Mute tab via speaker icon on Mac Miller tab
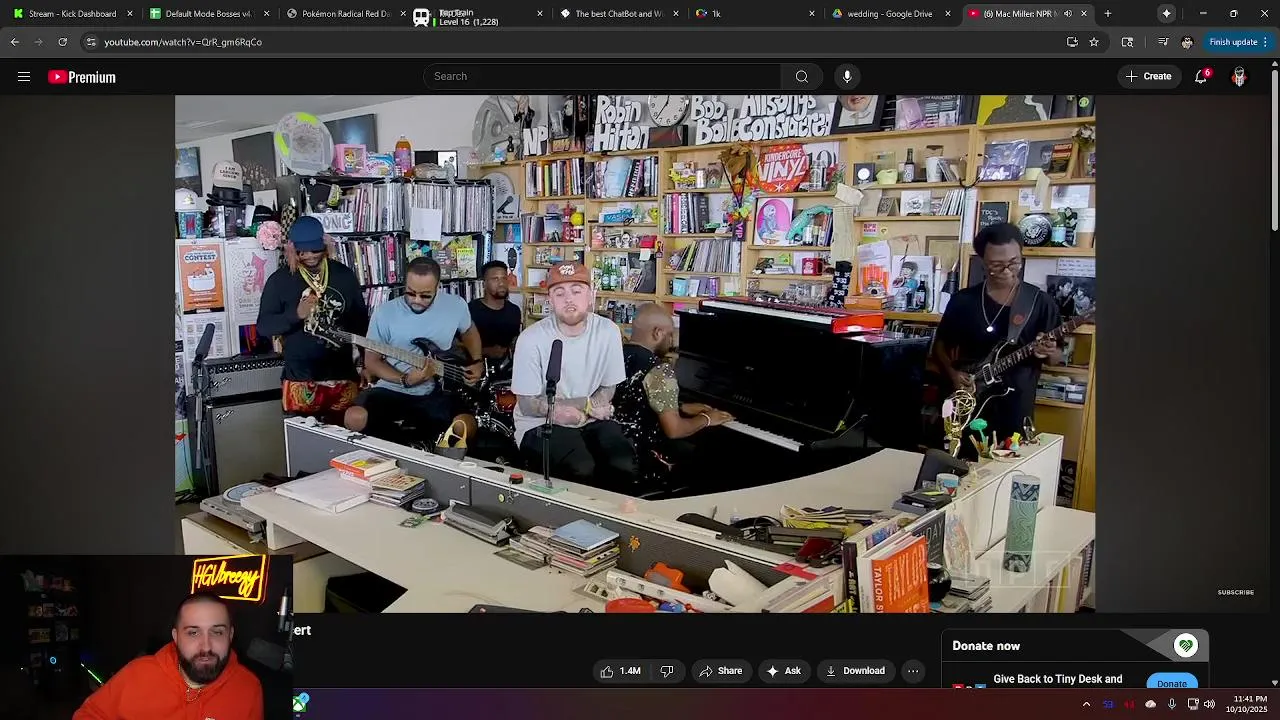 coord(1068,14)
